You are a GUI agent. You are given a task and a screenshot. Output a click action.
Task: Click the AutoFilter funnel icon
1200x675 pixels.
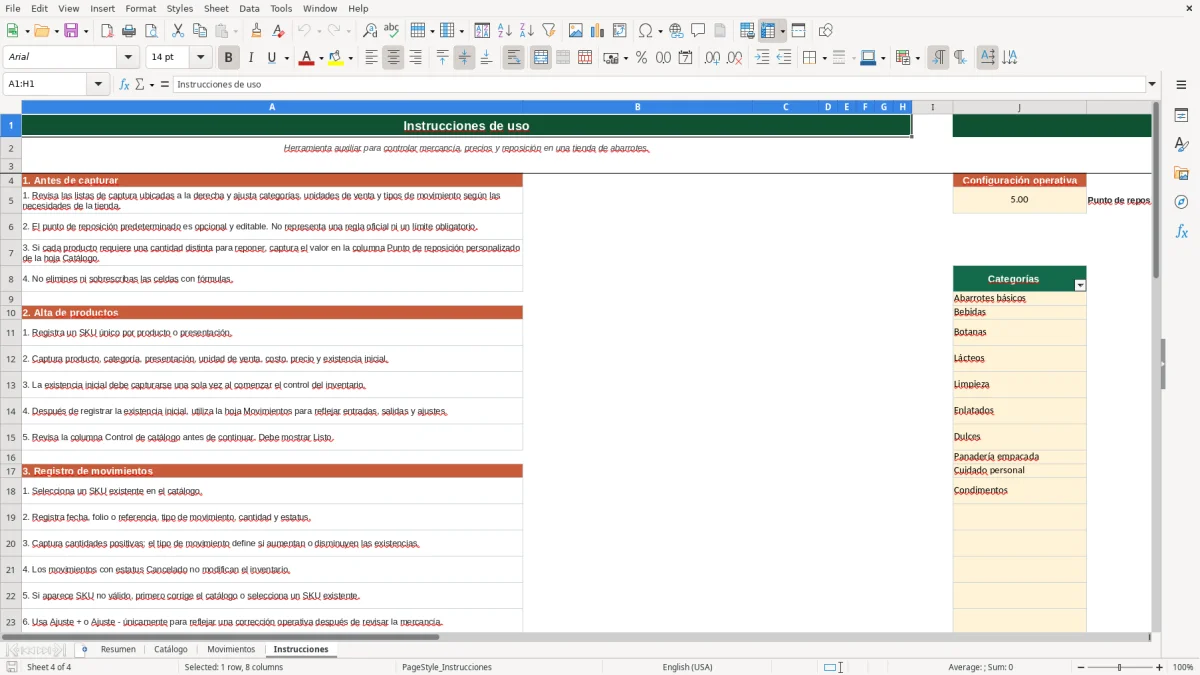point(548,31)
